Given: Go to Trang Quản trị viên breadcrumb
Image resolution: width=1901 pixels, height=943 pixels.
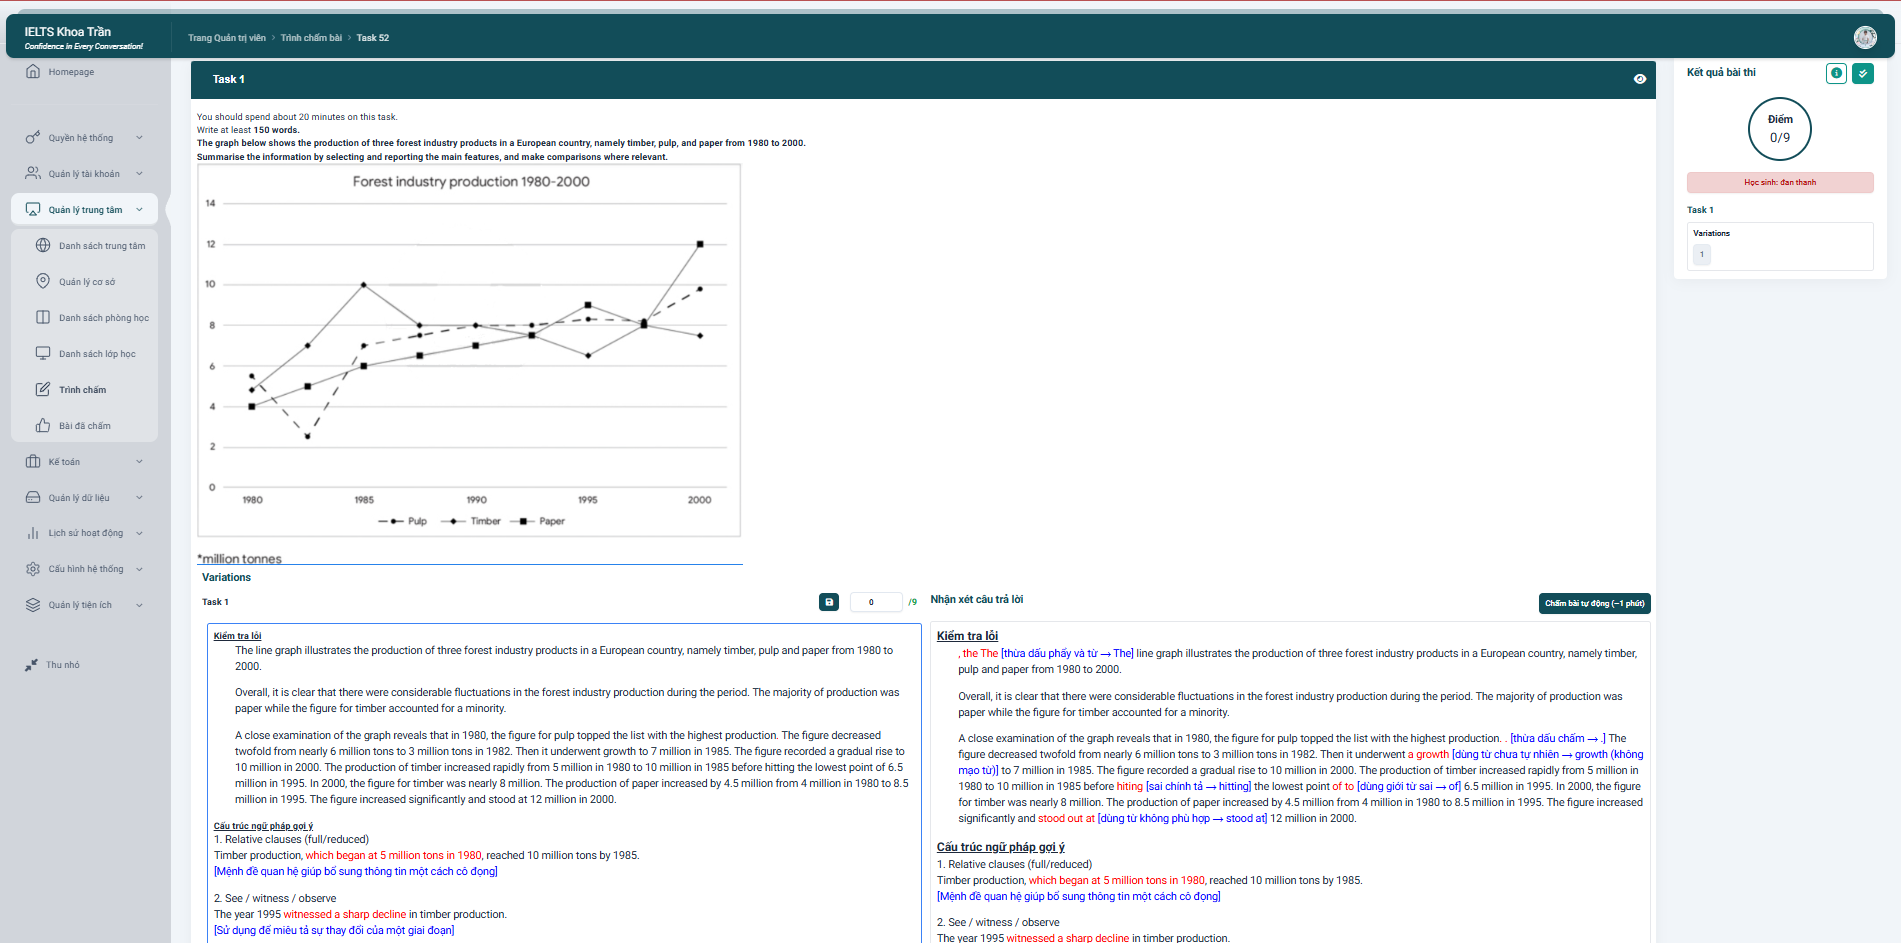Looking at the screenshot, I should click(x=227, y=38).
